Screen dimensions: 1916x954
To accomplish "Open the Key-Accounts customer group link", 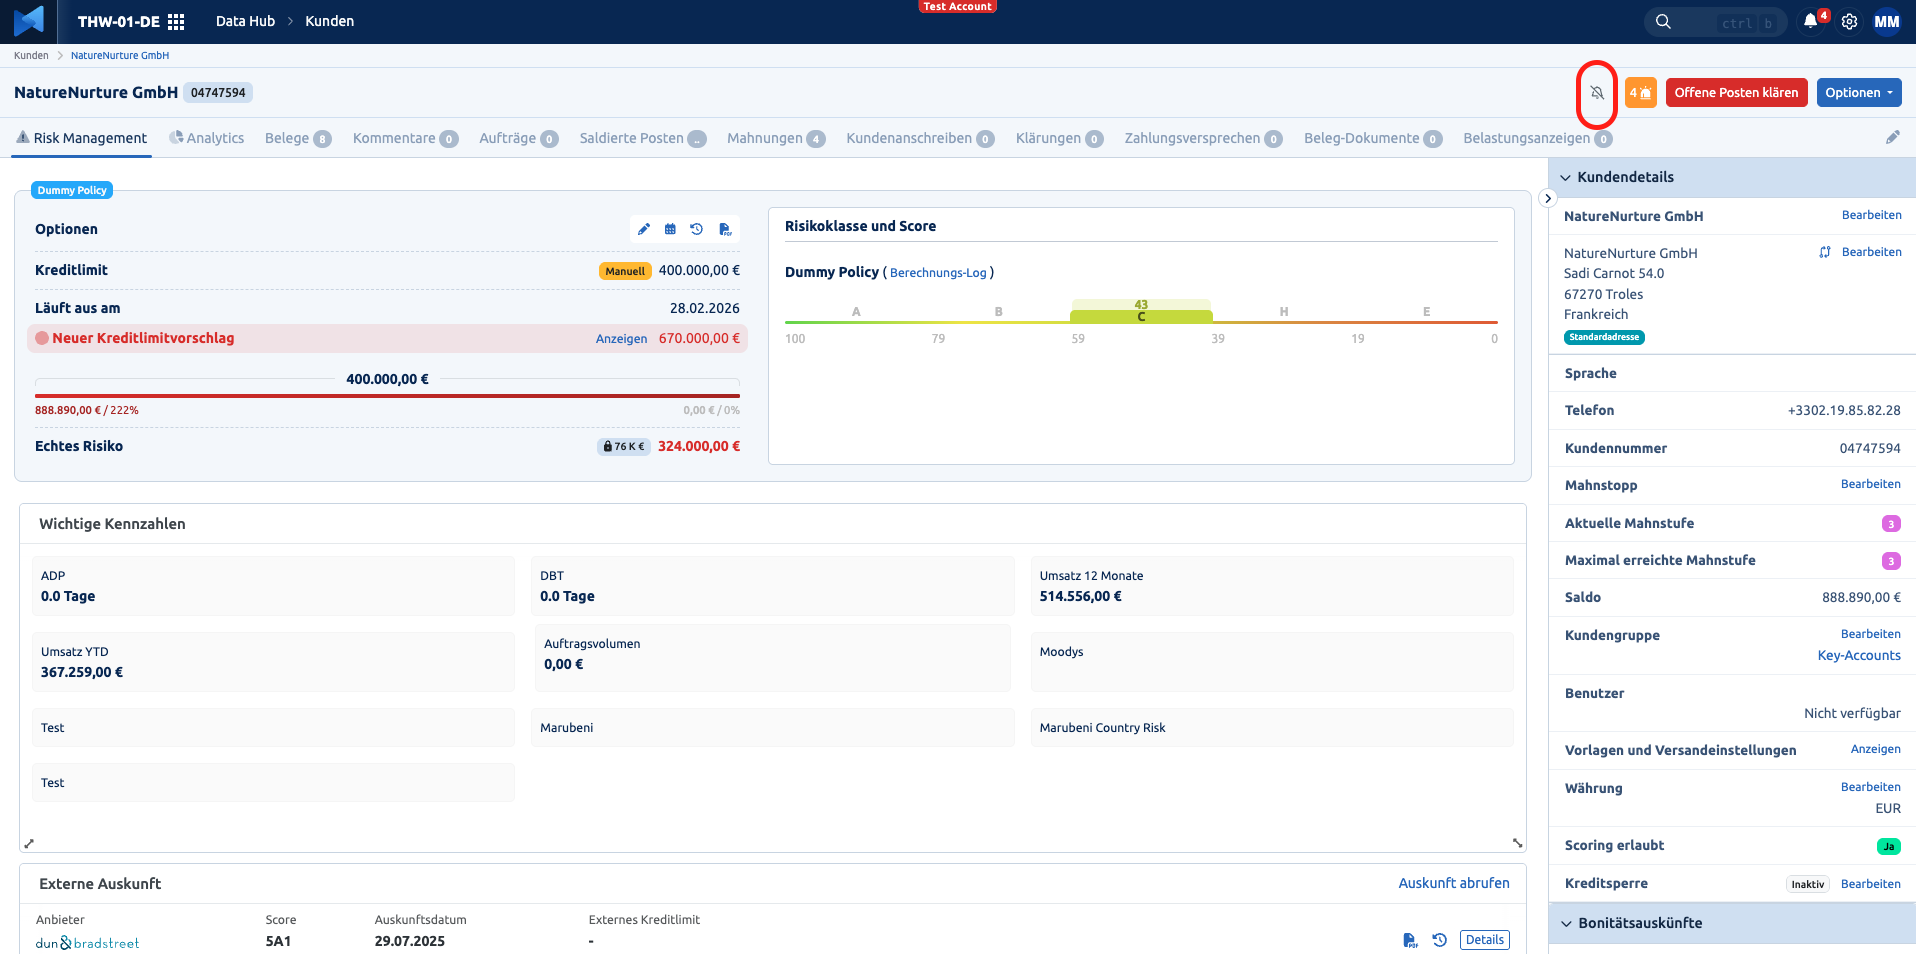I will 1859,656.
